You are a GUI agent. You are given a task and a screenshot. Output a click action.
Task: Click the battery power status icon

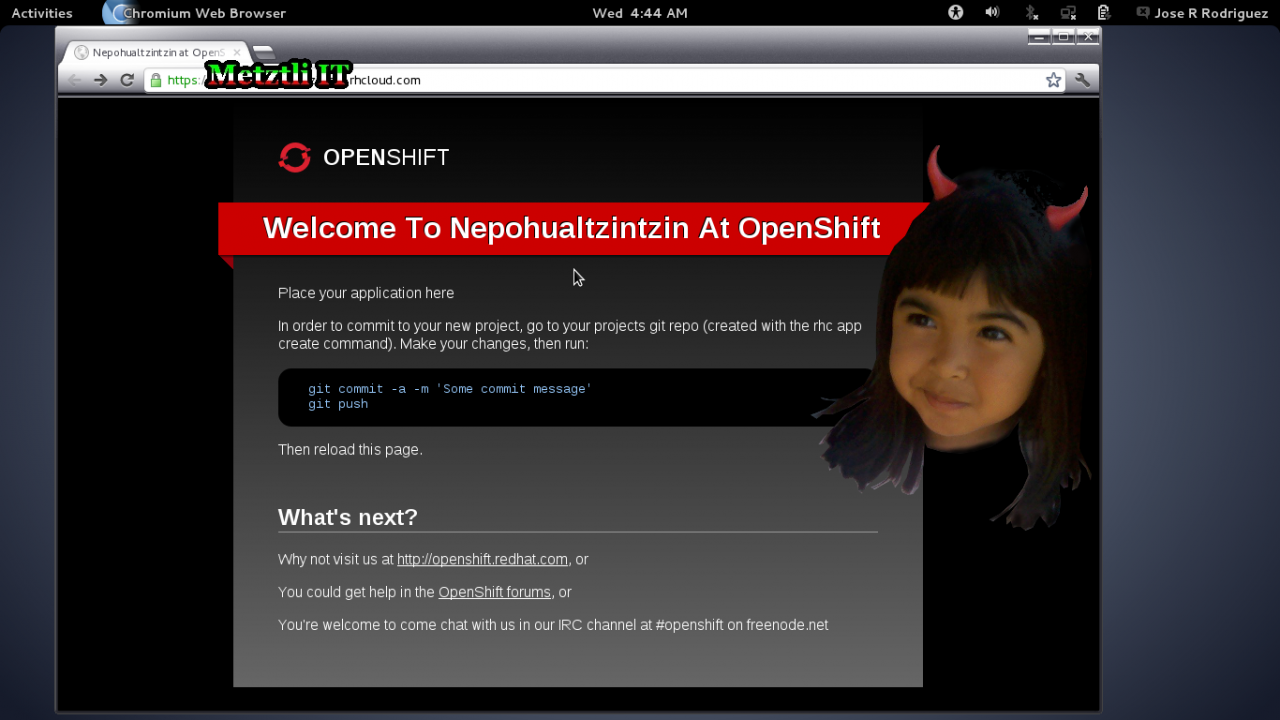coord(1104,13)
